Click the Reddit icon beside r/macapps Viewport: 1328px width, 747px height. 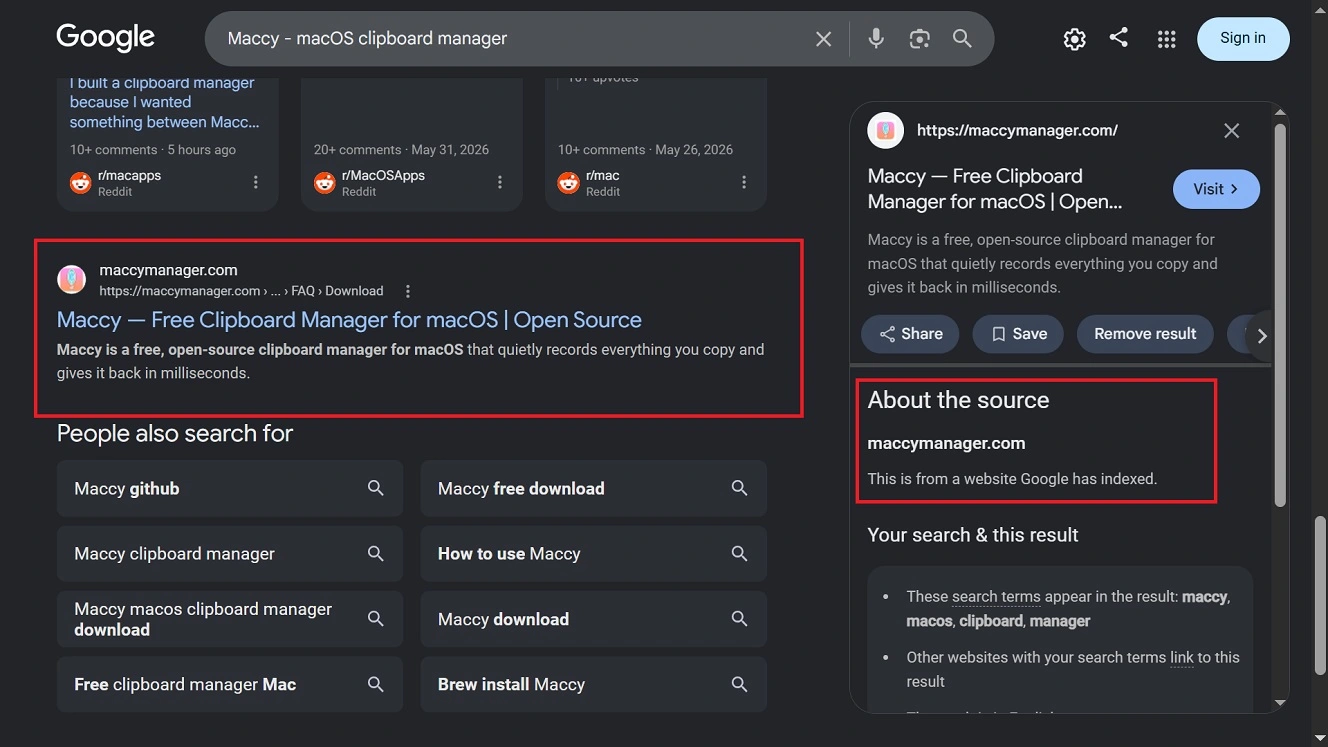(x=80, y=183)
